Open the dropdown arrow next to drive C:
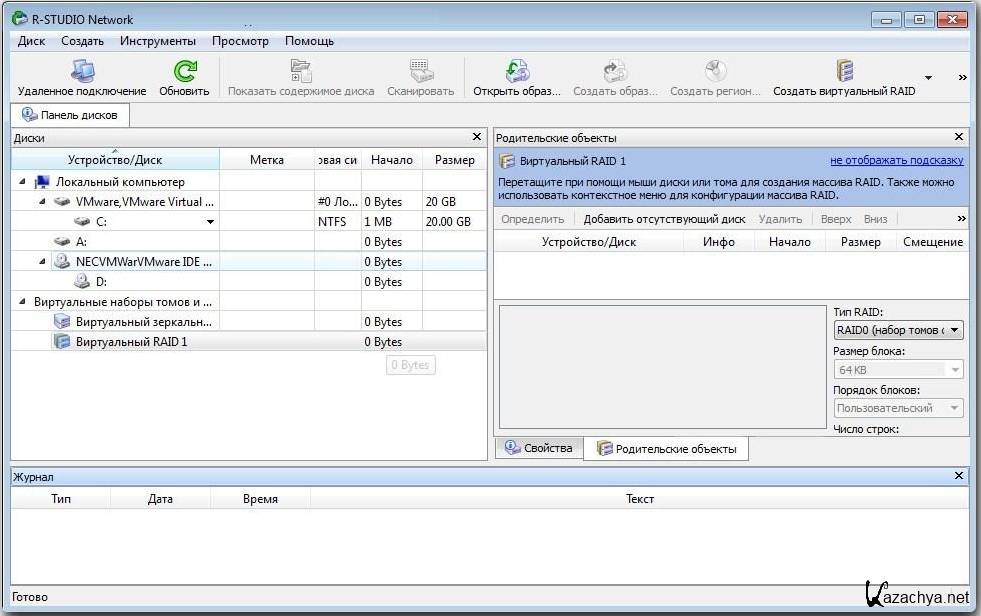 tap(210, 222)
